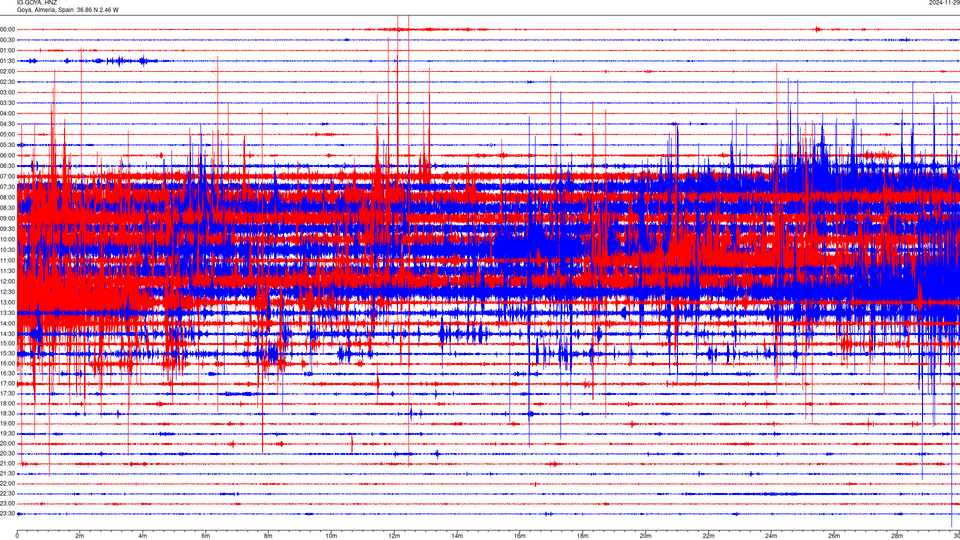Click the 04:00 row time label
Image resolution: width=960 pixels, height=540 pixels.
click(8, 113)
